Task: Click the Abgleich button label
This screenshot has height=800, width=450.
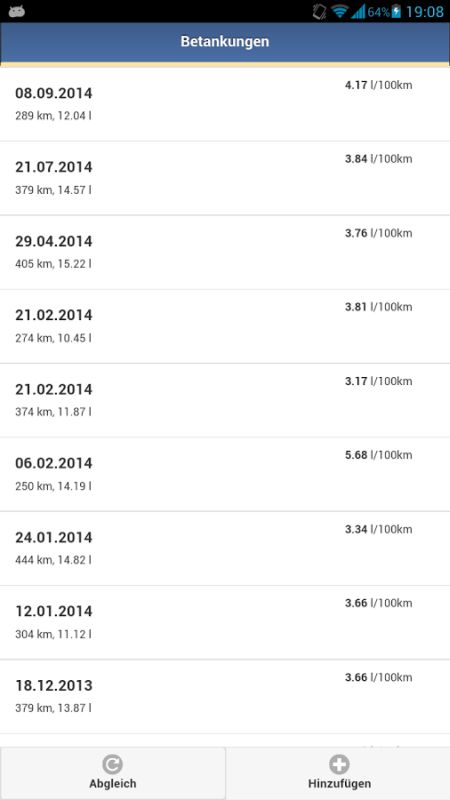Action: pos(112,784)
